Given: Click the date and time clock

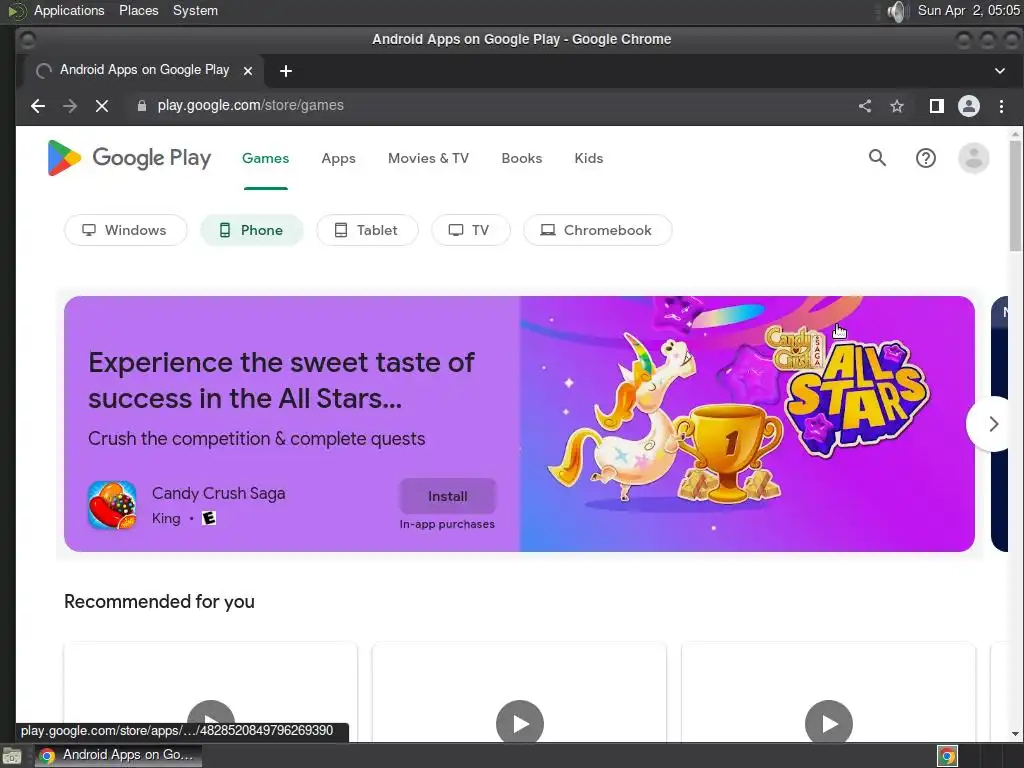Looking at the screenshot, I should coord(968,10).
